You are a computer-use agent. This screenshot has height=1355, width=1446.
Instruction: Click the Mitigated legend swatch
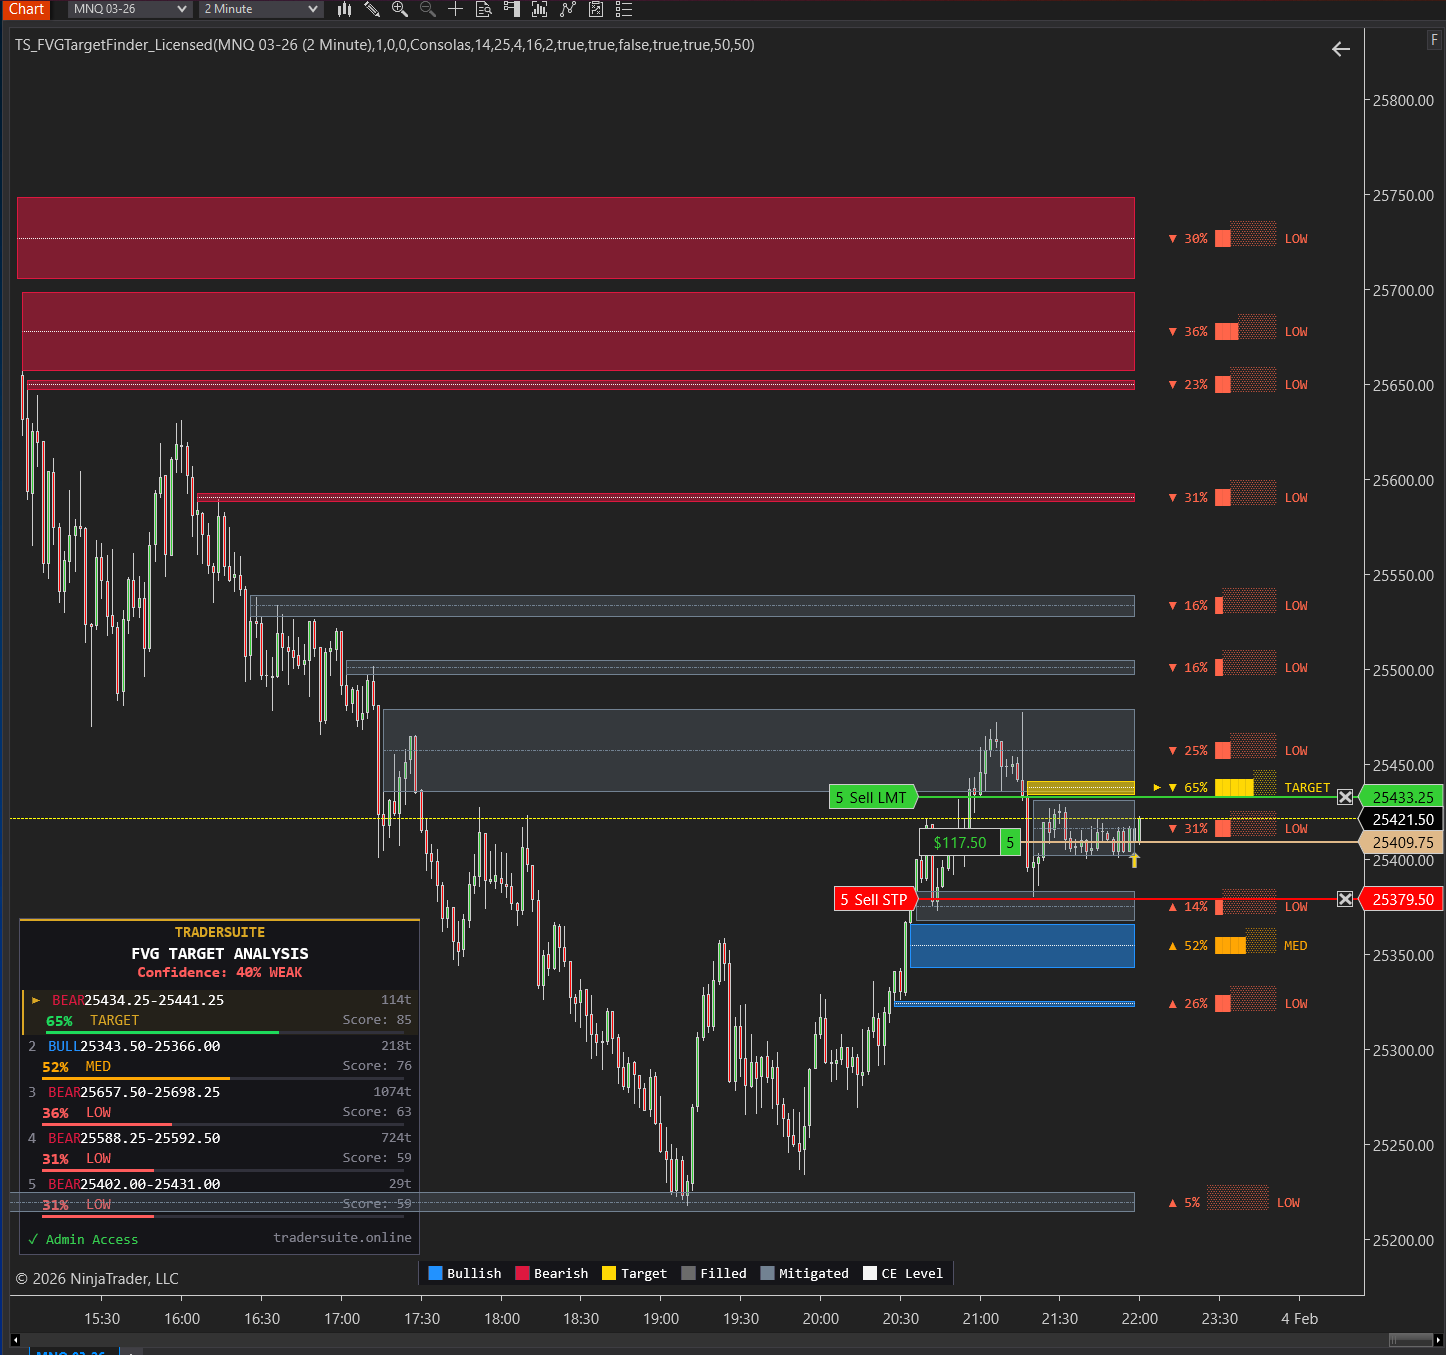[767, 1273]
